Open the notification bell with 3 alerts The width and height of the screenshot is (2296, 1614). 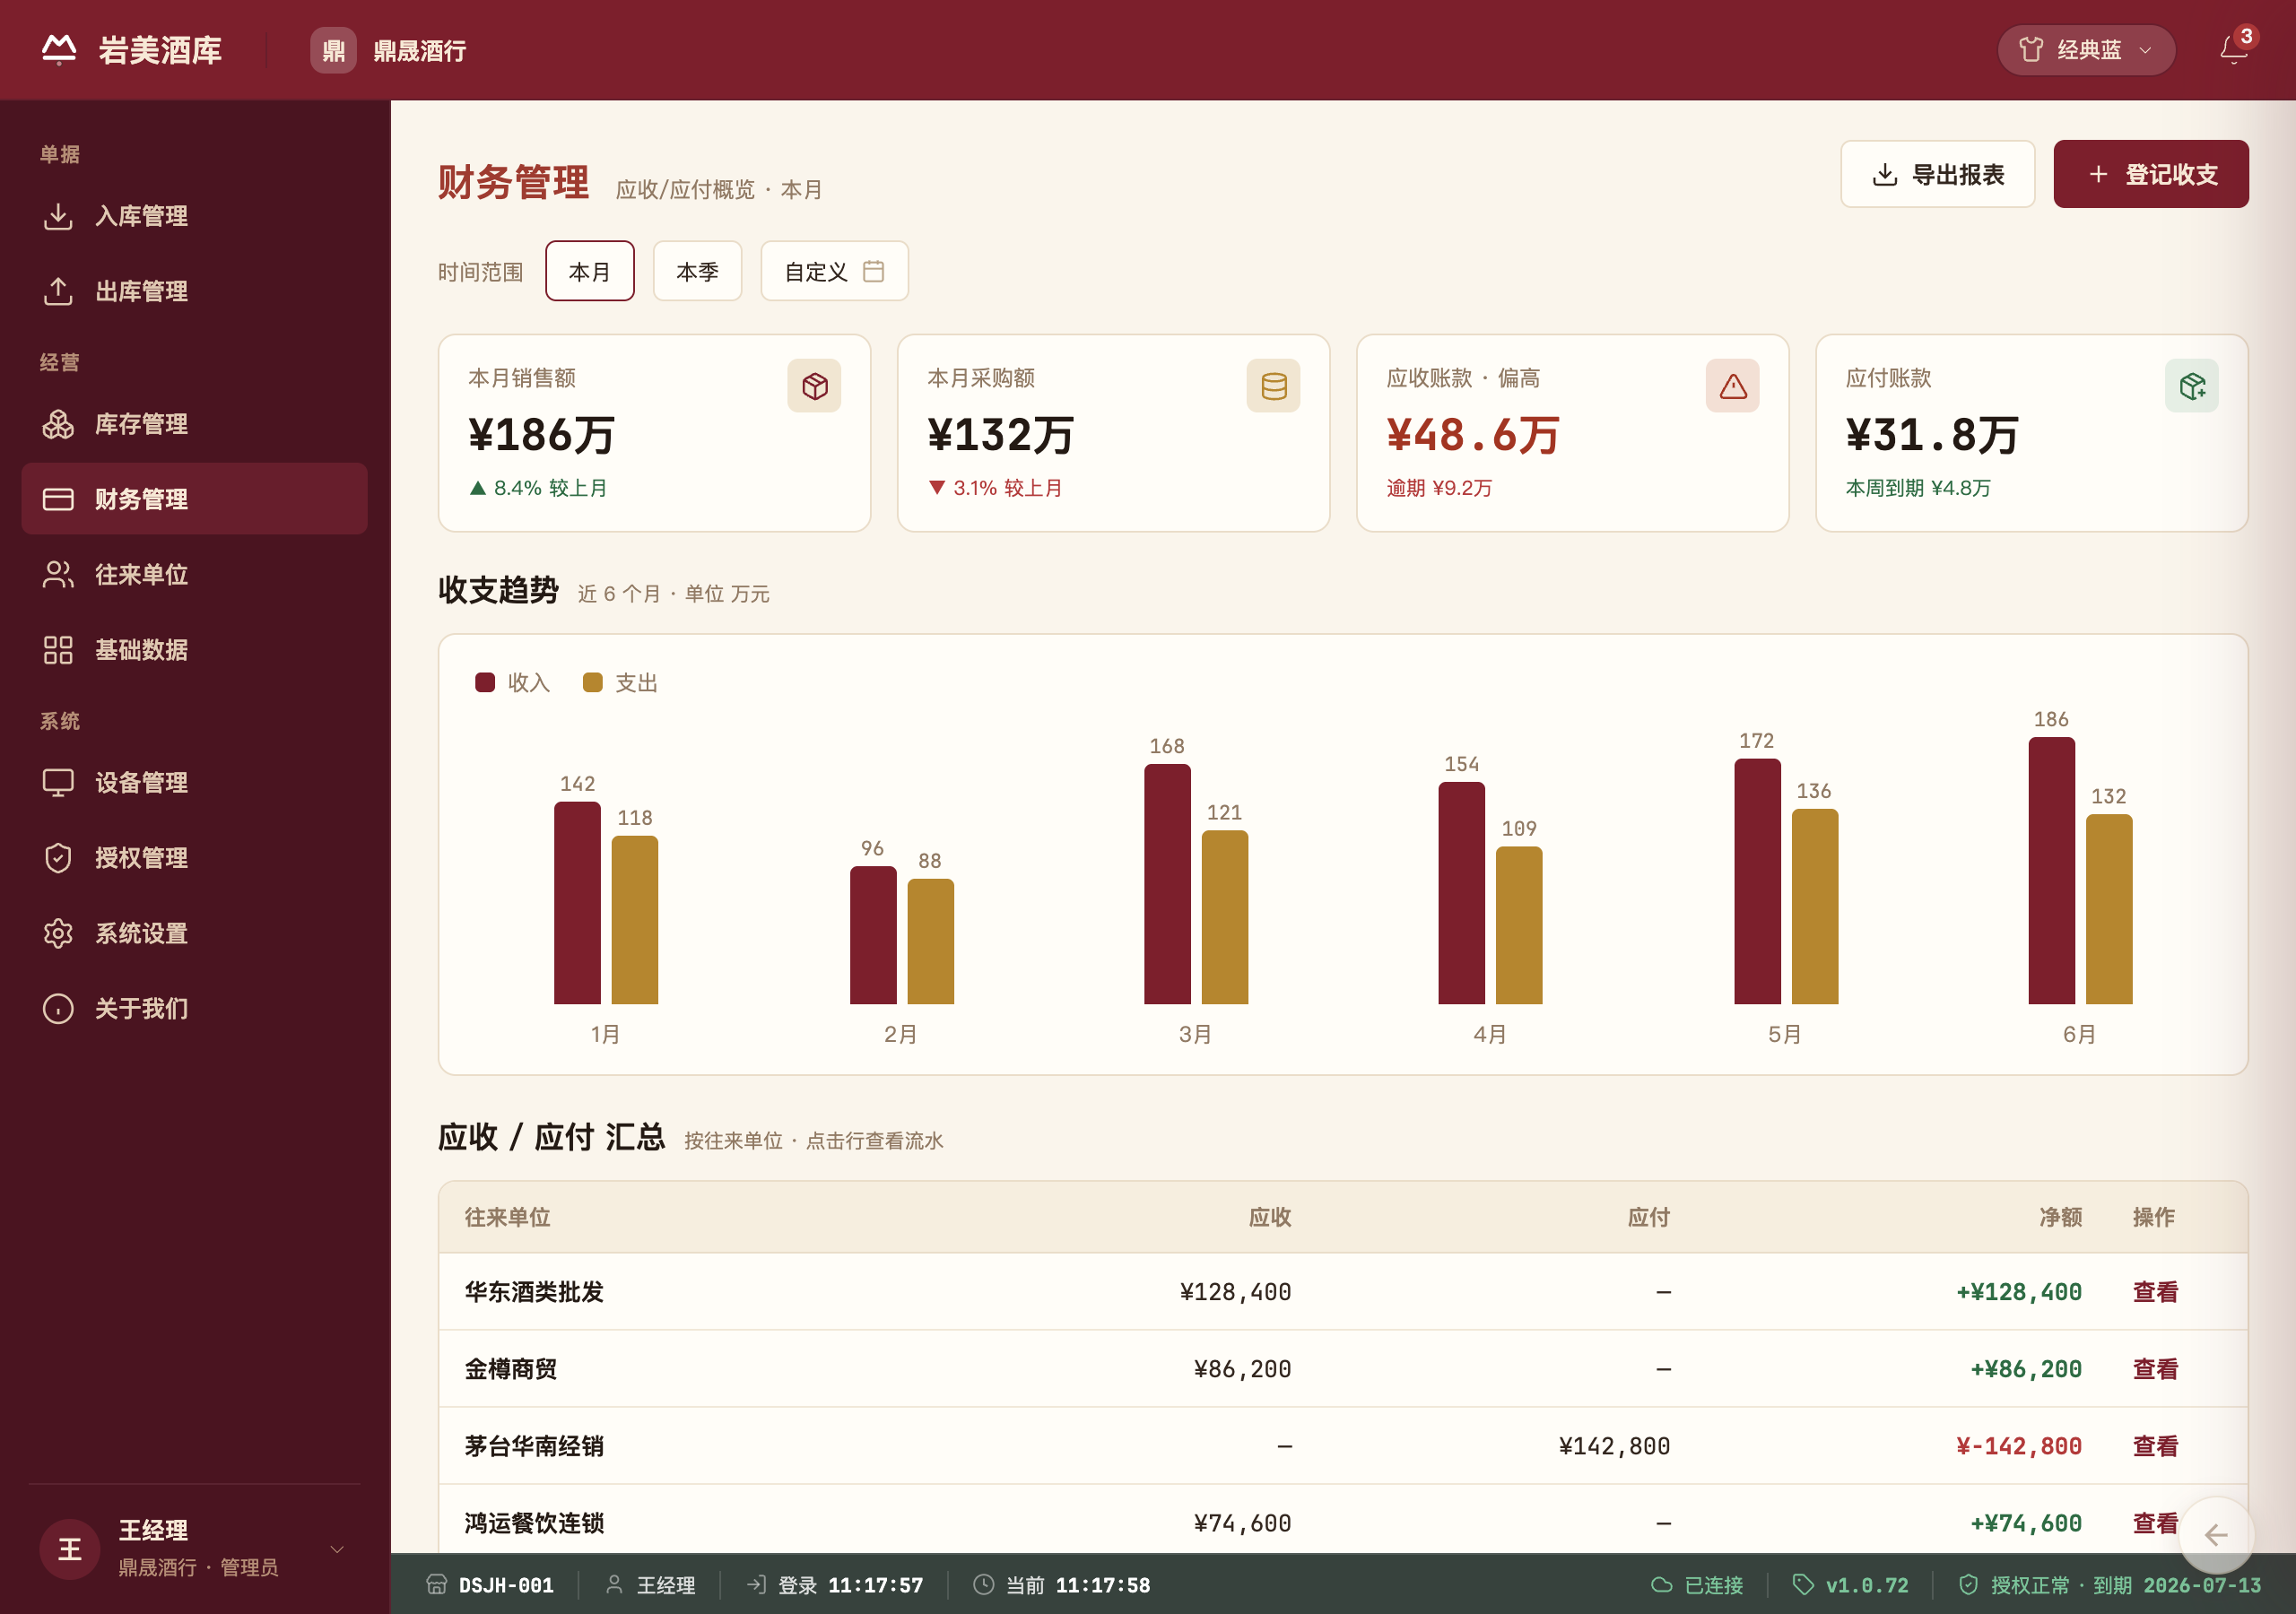coord(2233,49)
